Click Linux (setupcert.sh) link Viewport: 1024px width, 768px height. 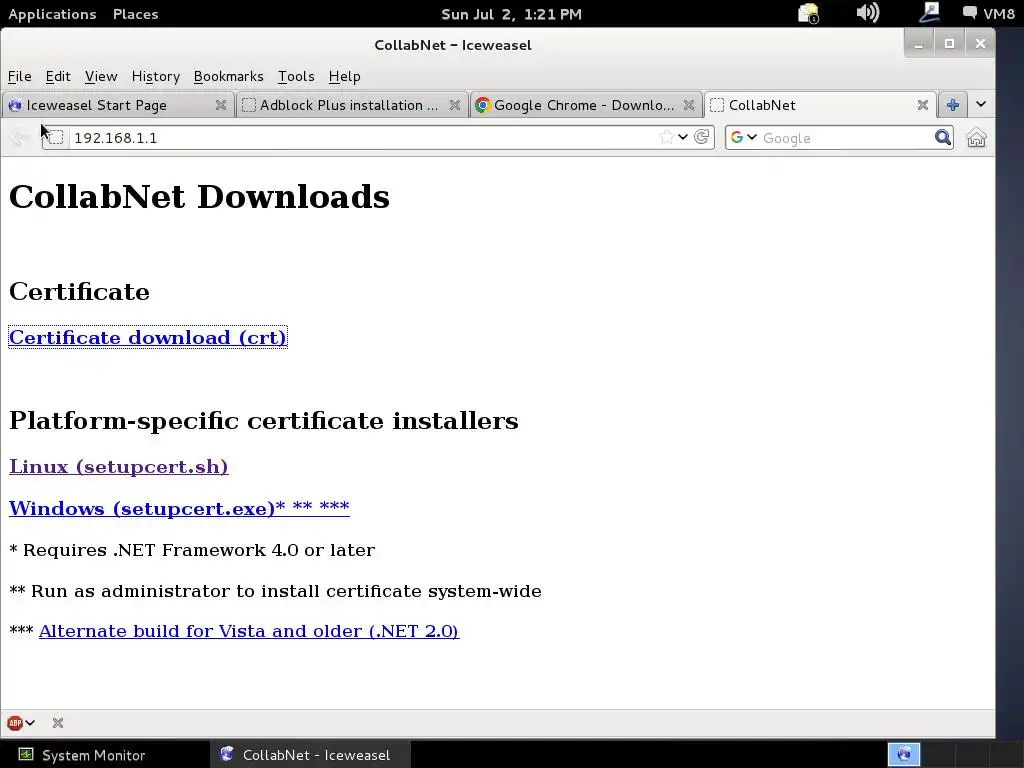119,466
